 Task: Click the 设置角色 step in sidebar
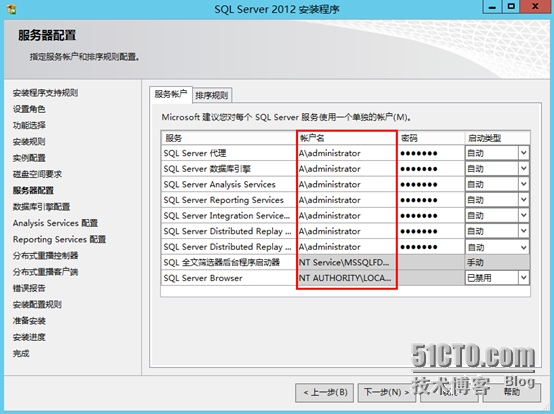pyautogui.click(x=29, y=109)
